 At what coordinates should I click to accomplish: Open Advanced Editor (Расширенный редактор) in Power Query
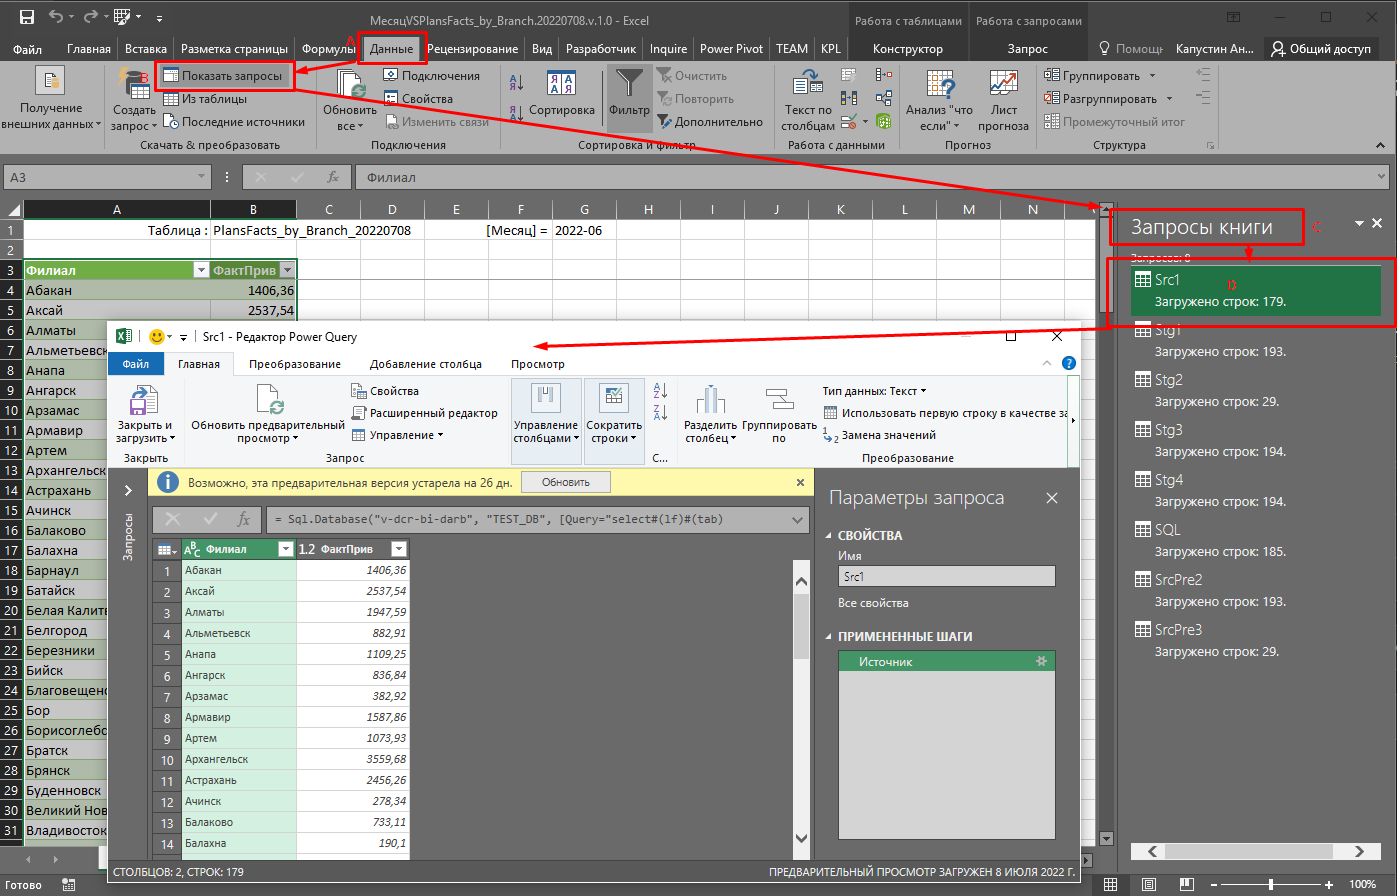tap(425, 413)
